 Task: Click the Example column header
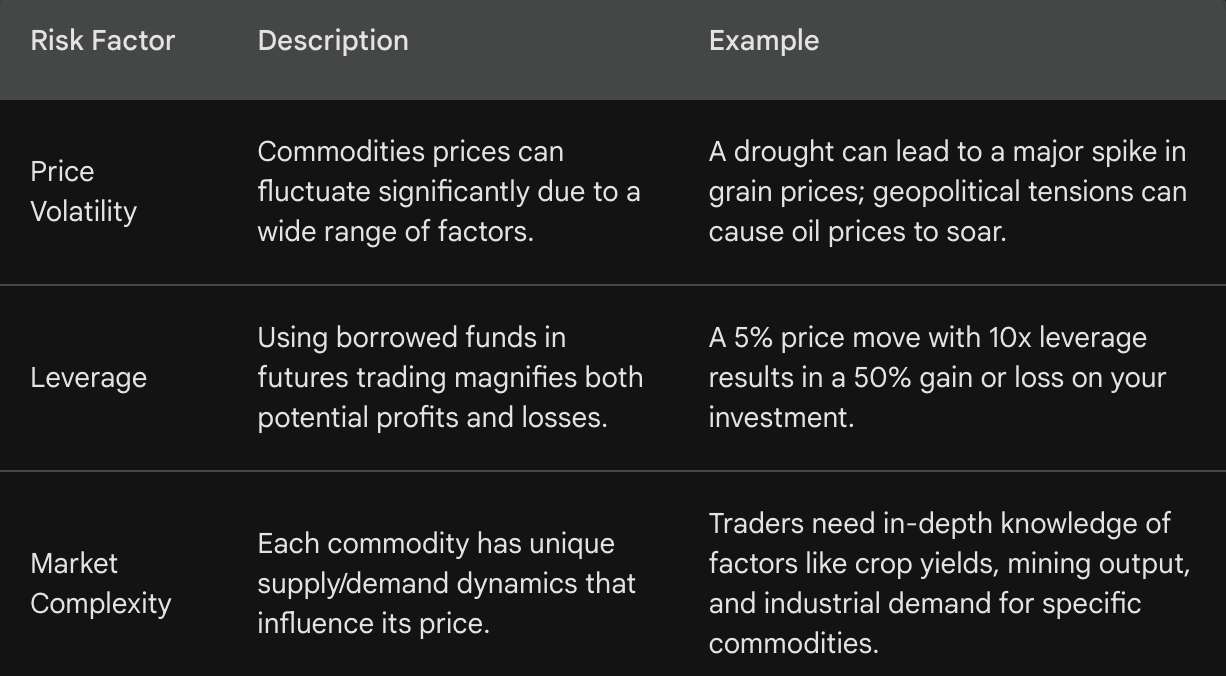(764, 41)
